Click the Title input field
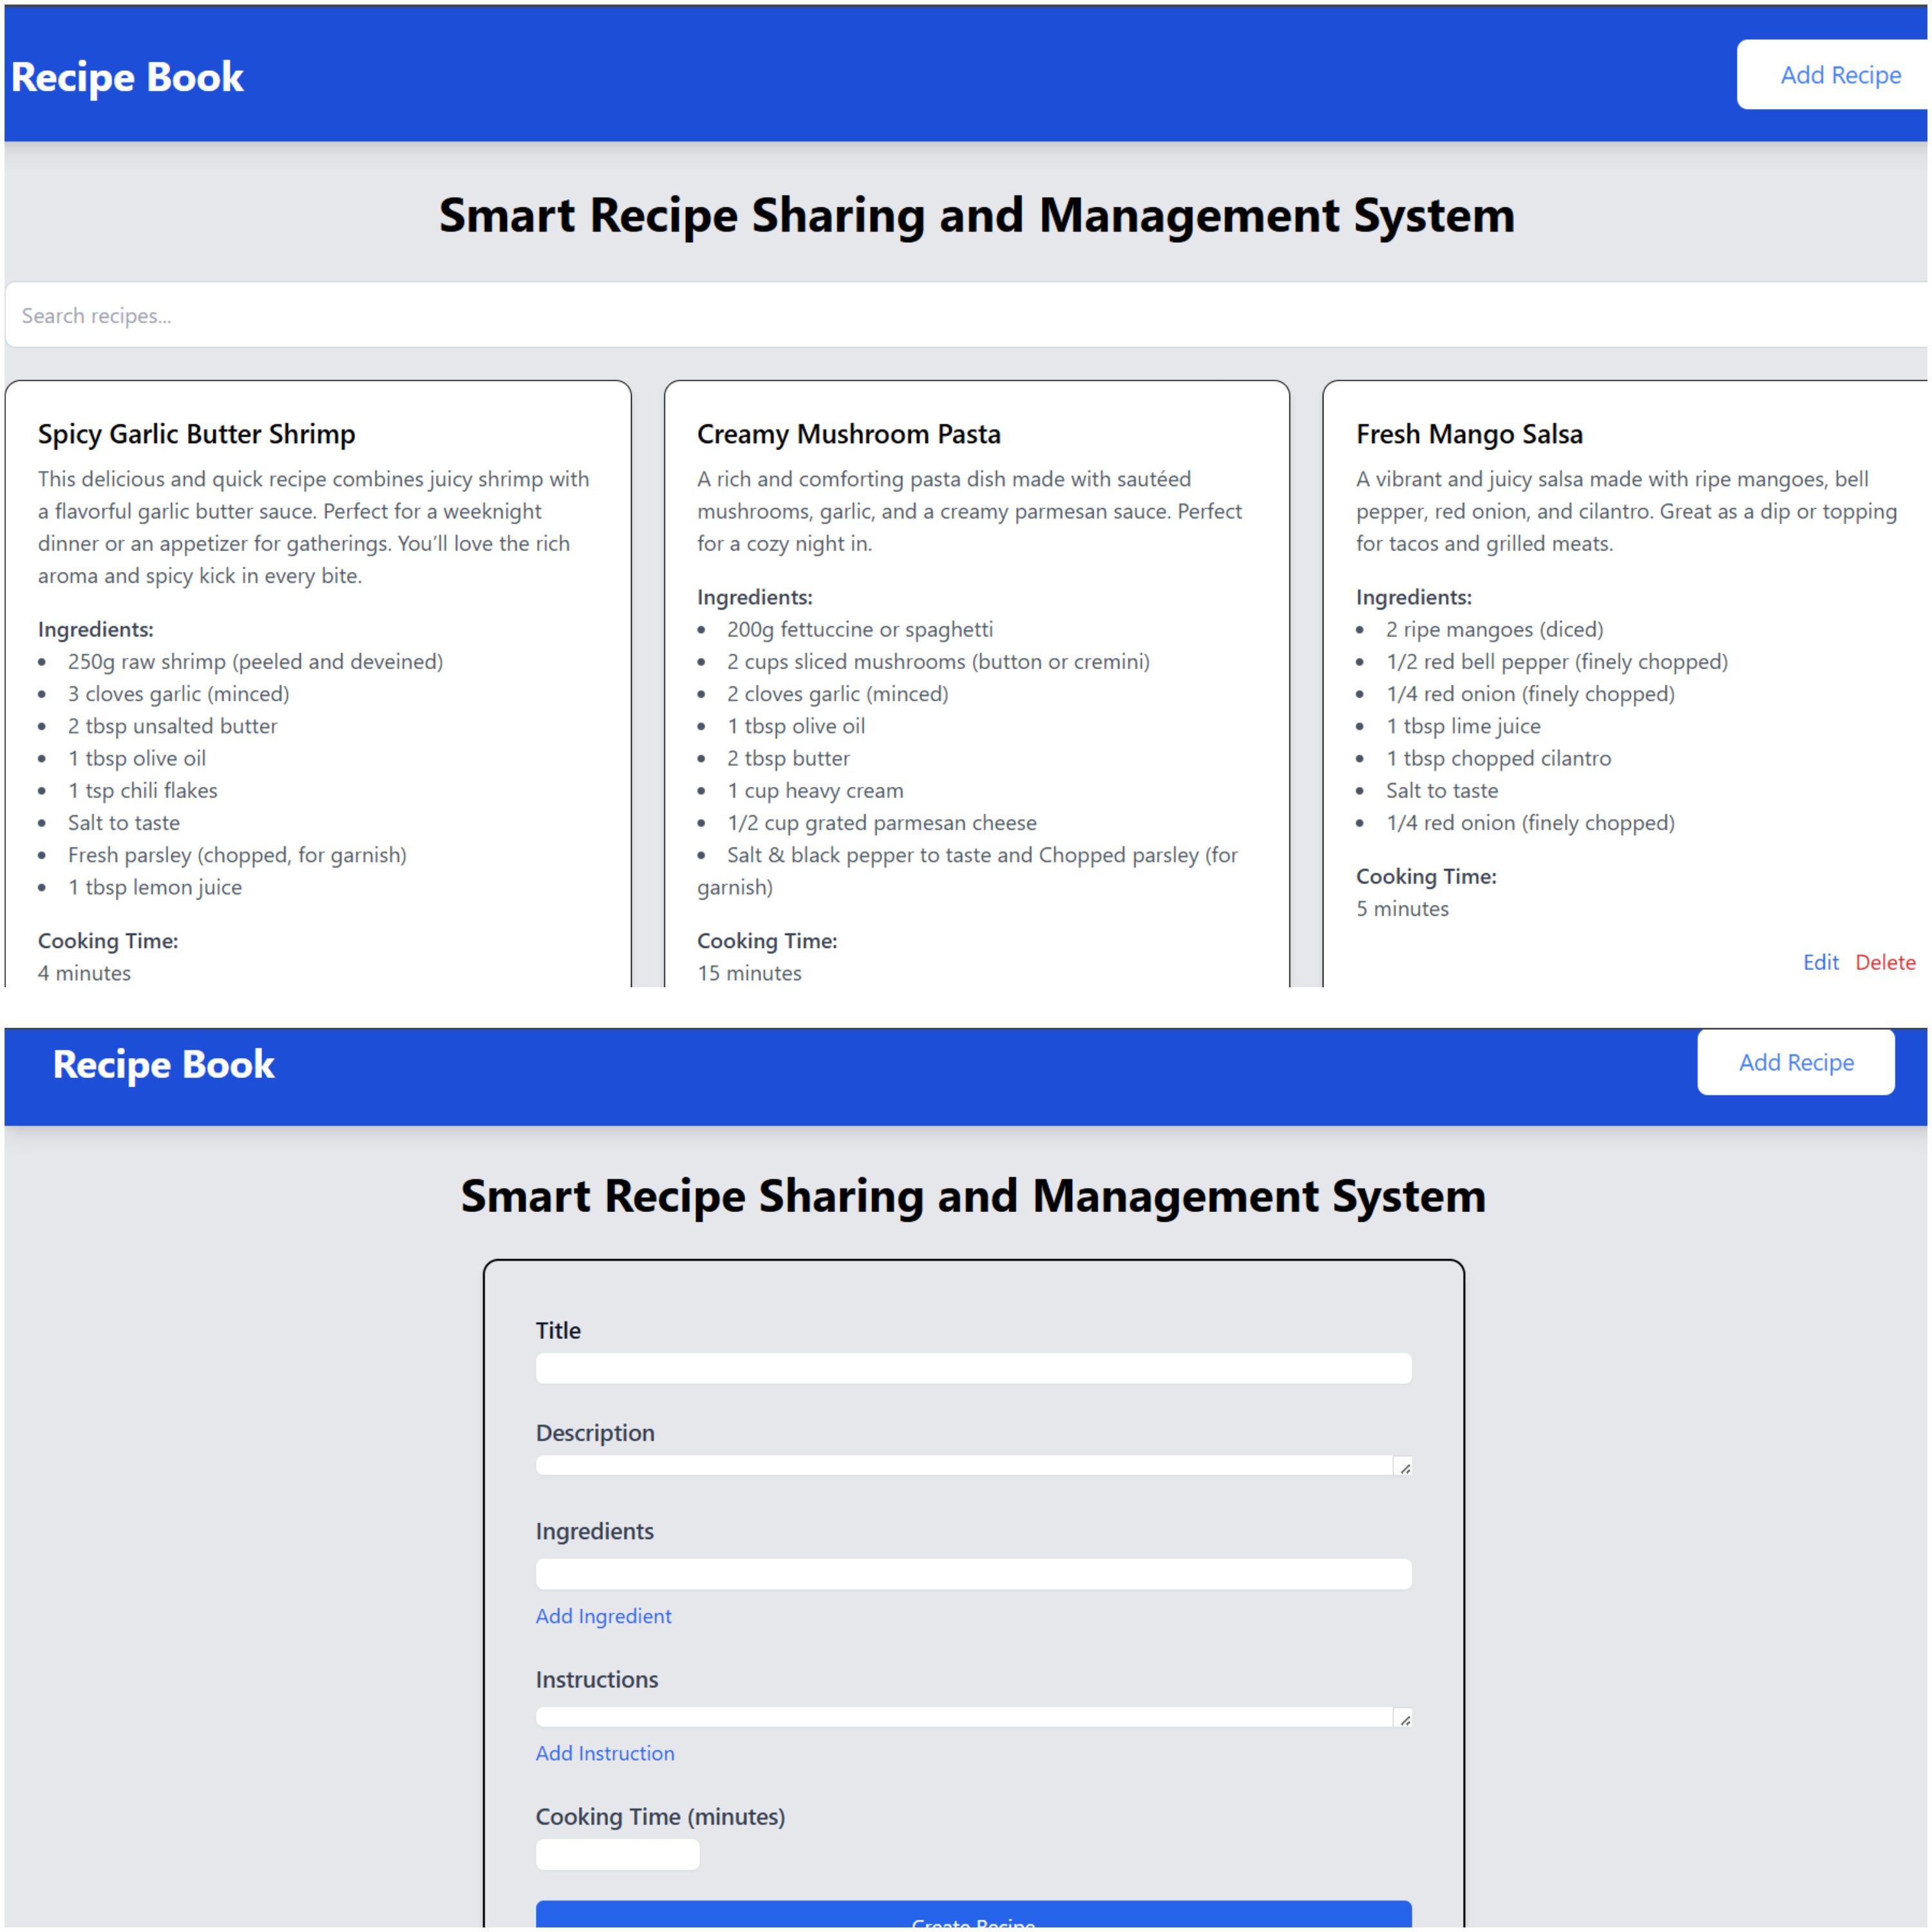Viewport: 1932px width, 1932px height. [x=973, y=1368]
